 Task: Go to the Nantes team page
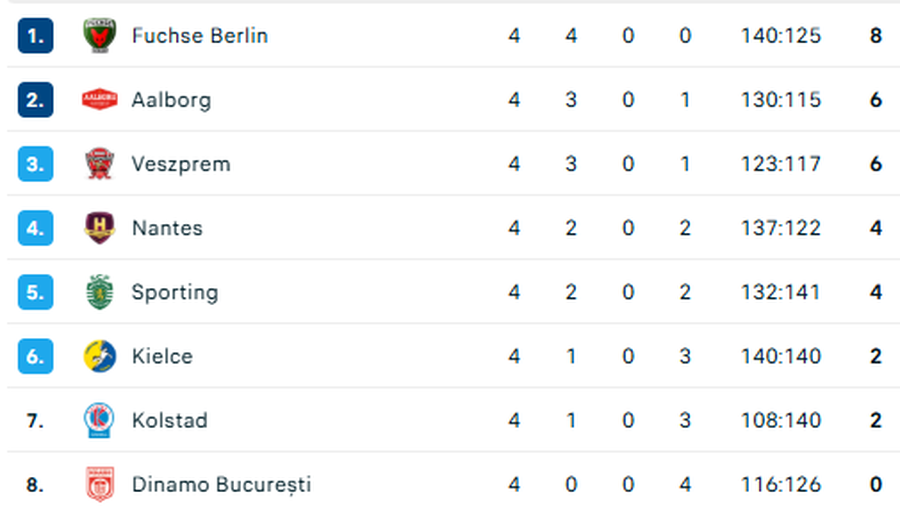pos(167,228)
